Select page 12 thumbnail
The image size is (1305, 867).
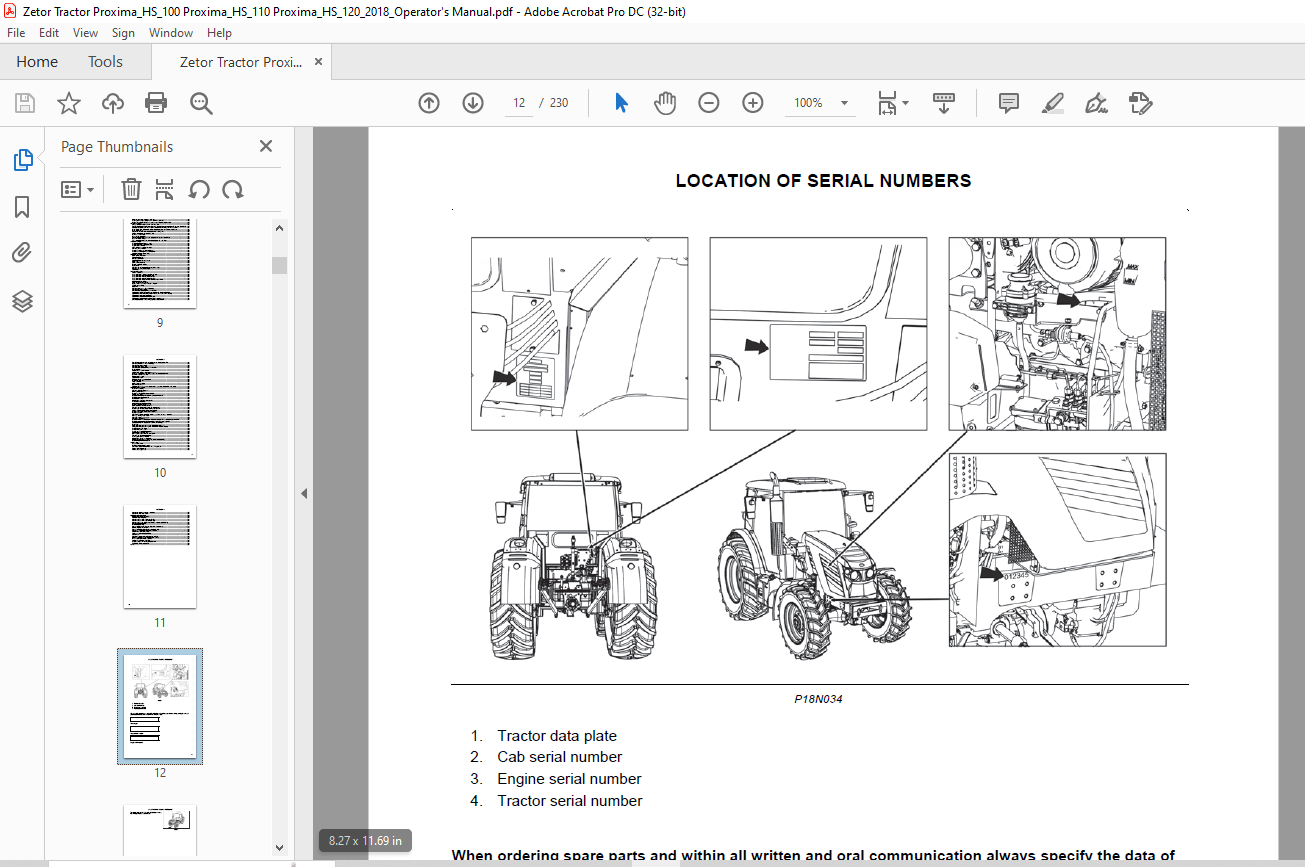tap(160, 706)
